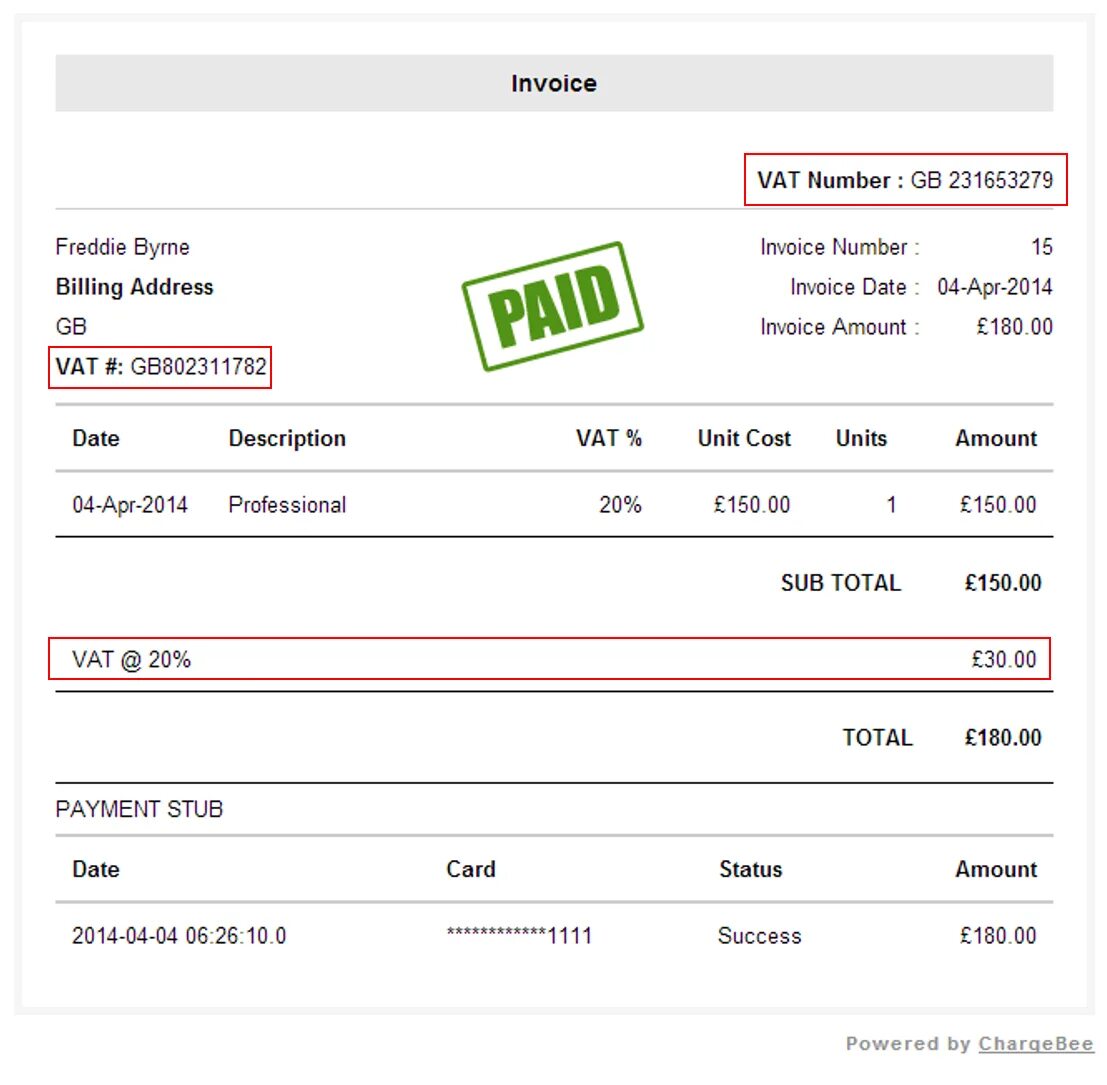Click the SUB TOTAL amount £150.00
Screen dimensions: 1107x1085
point(1003,582)
